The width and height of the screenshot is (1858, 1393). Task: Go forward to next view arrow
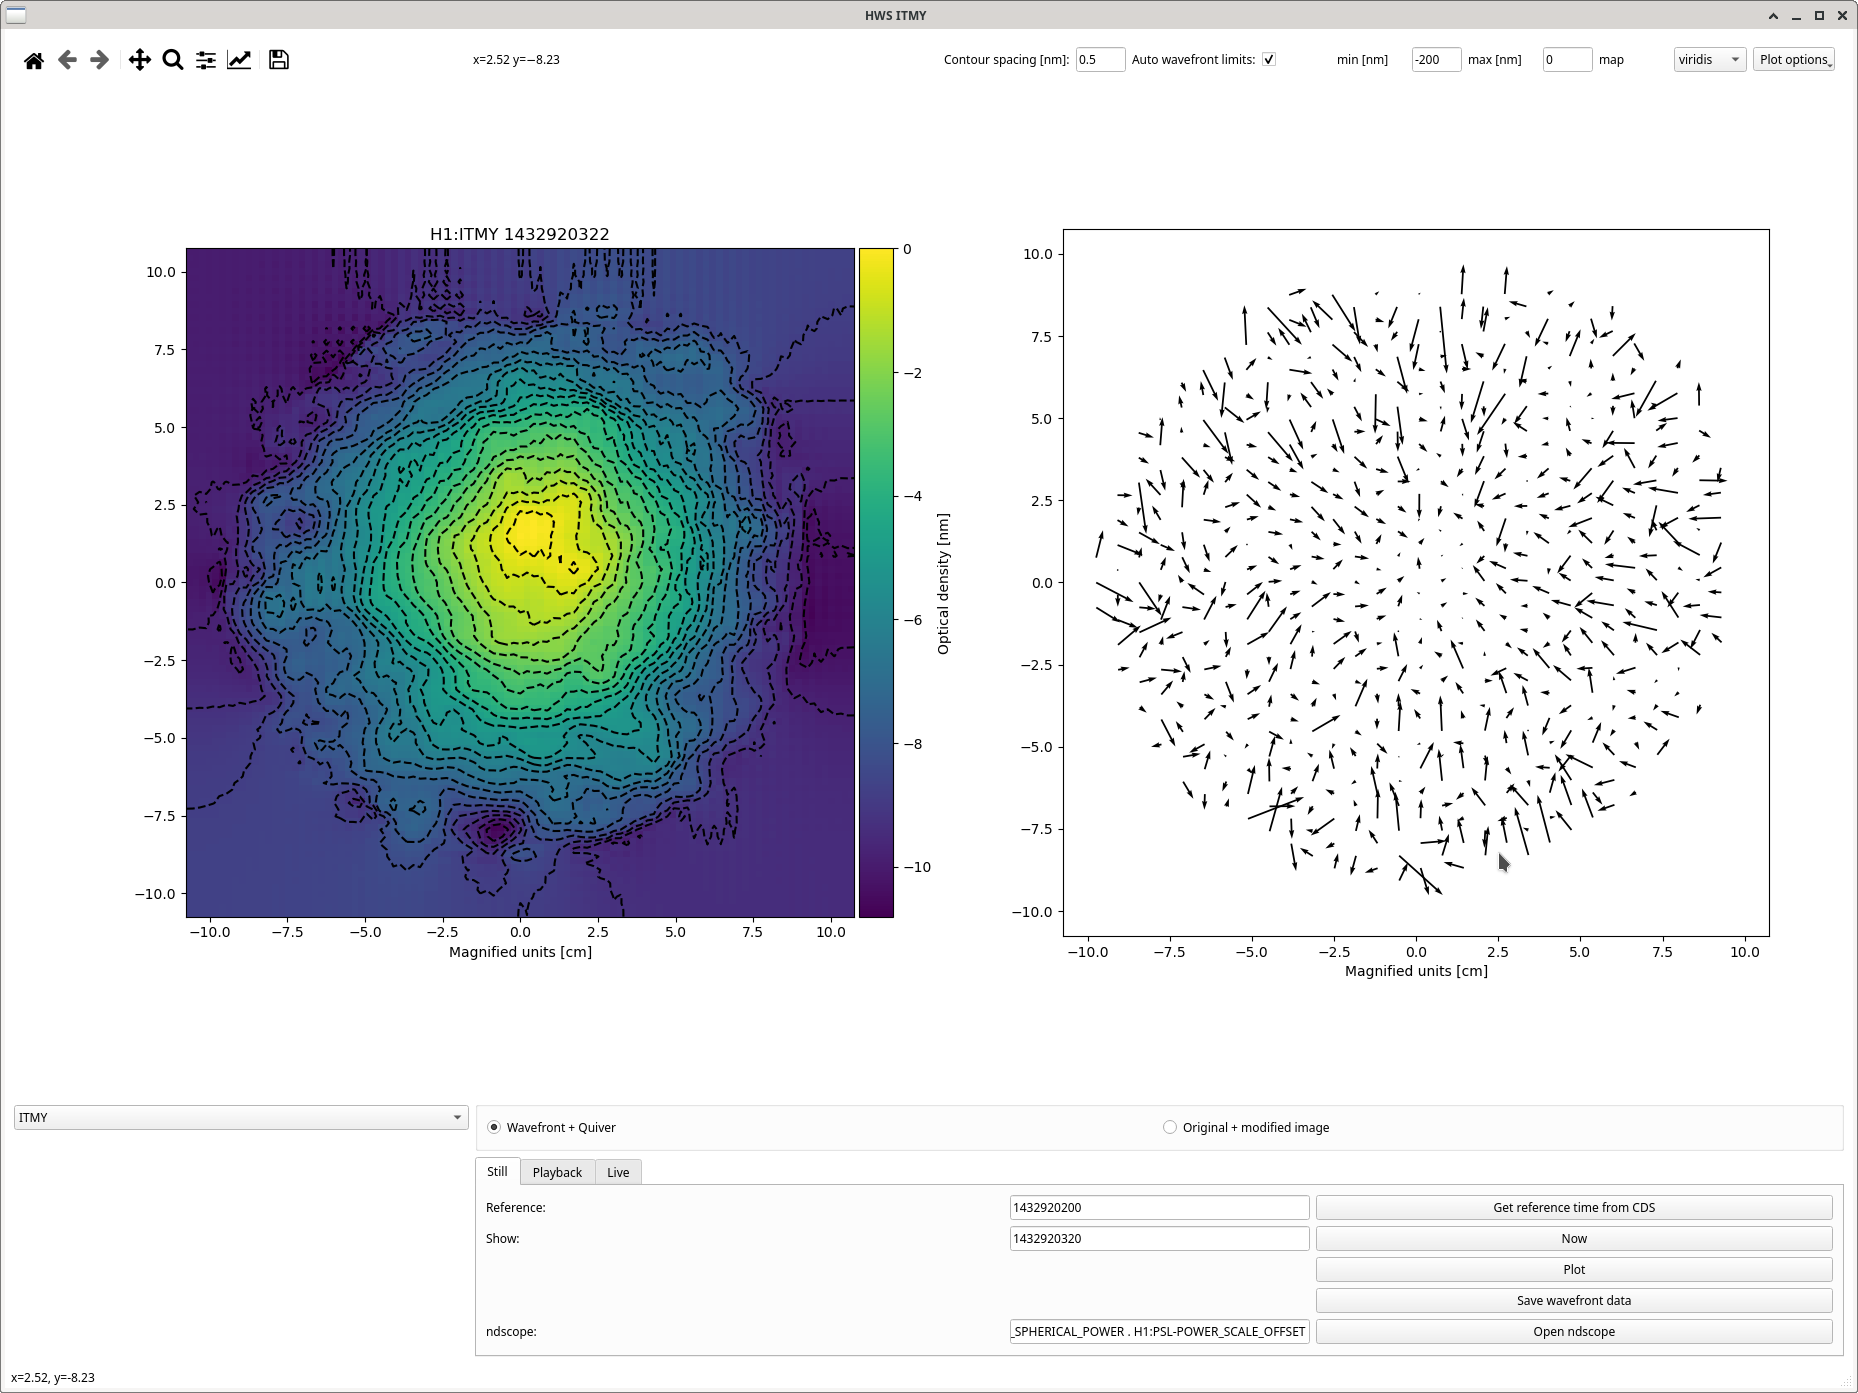point(99,60)
